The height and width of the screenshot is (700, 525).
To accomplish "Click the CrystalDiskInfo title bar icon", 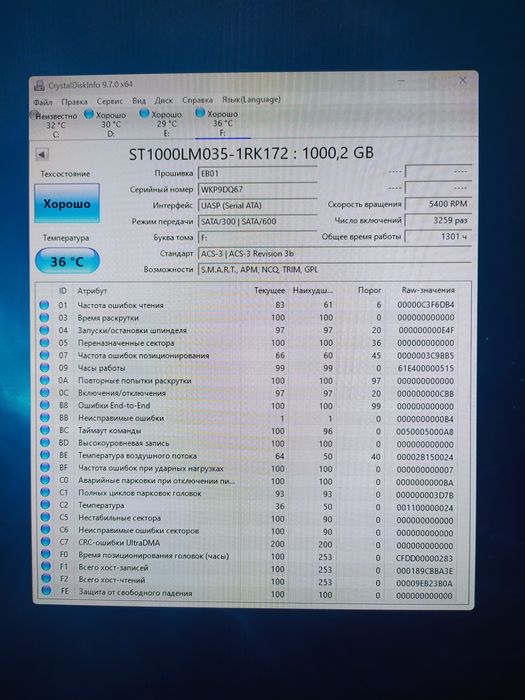I will pos(40,85).
